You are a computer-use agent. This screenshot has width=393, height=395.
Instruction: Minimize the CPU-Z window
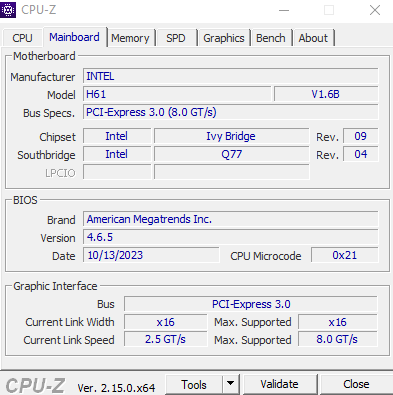coord(284,10)
